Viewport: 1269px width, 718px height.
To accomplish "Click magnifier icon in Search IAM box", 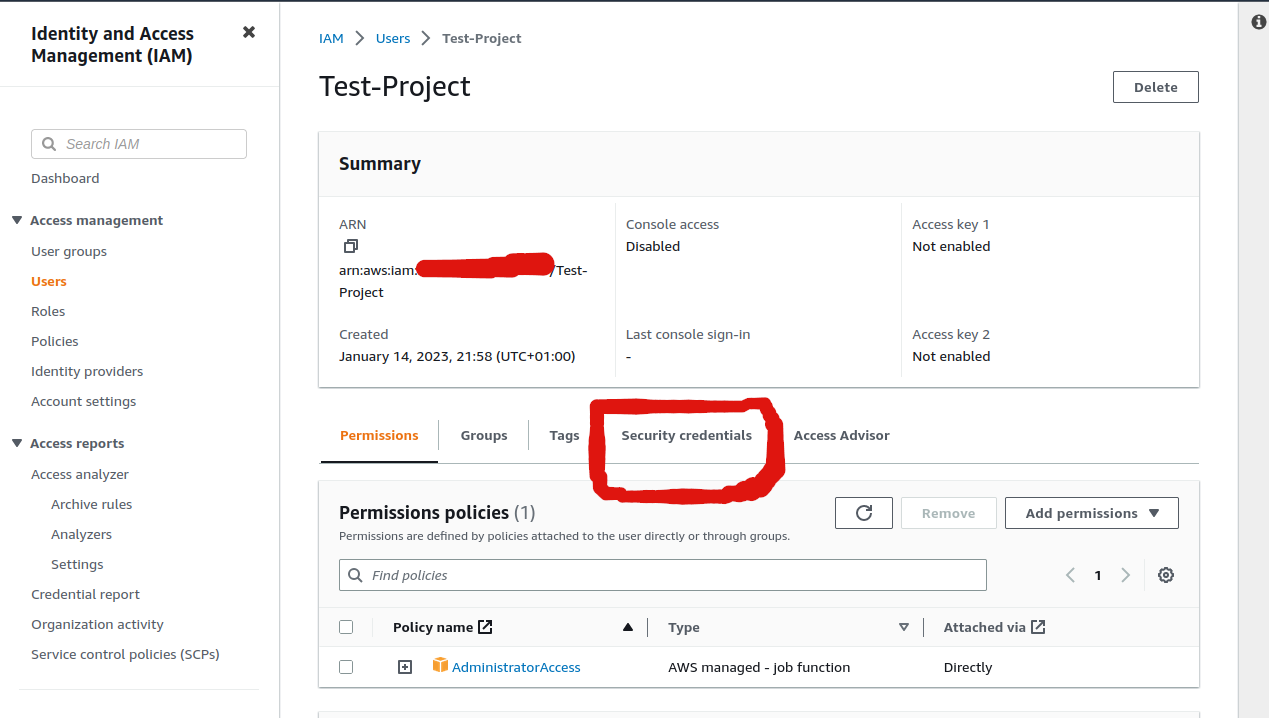I will pos(49,144).
